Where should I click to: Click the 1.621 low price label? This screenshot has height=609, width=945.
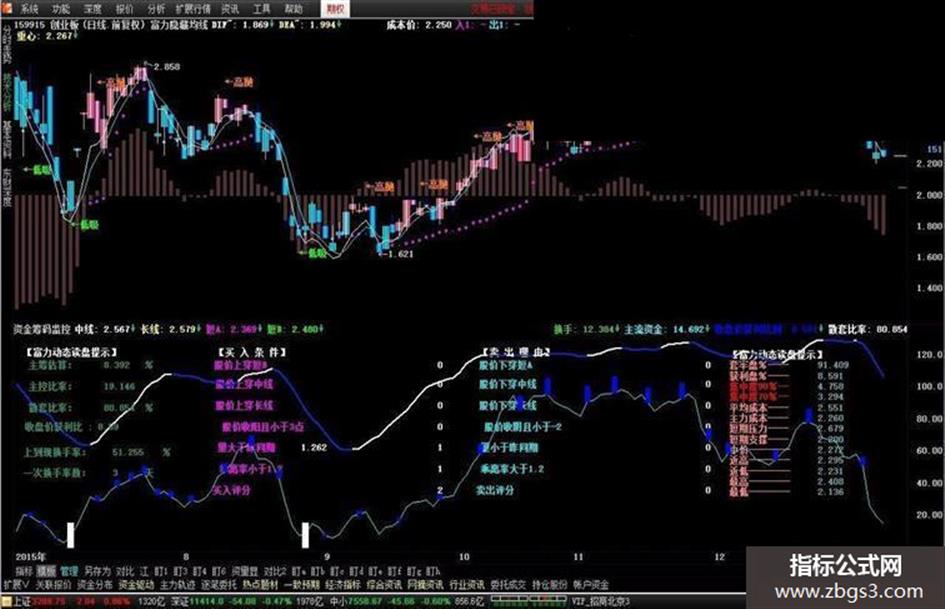400,254
